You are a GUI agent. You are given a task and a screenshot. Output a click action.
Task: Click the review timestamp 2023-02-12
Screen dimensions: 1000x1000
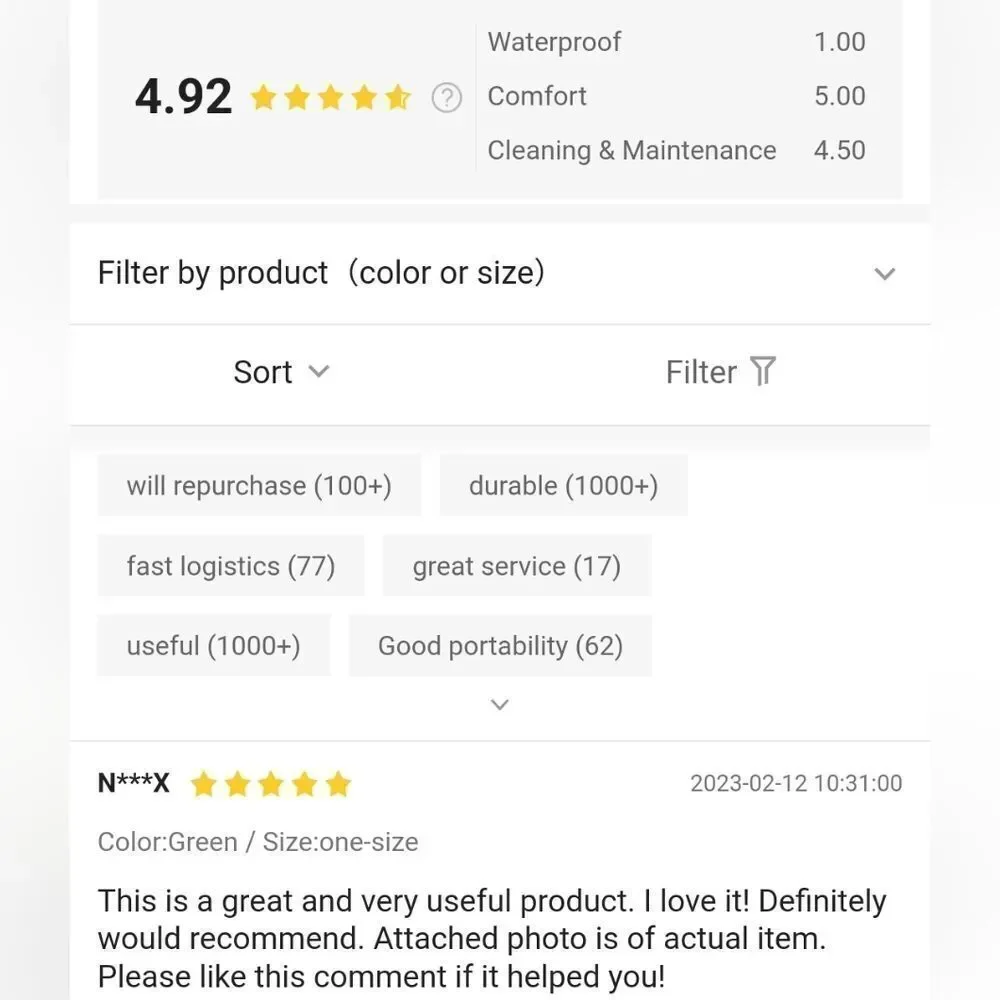coord(796,783)
